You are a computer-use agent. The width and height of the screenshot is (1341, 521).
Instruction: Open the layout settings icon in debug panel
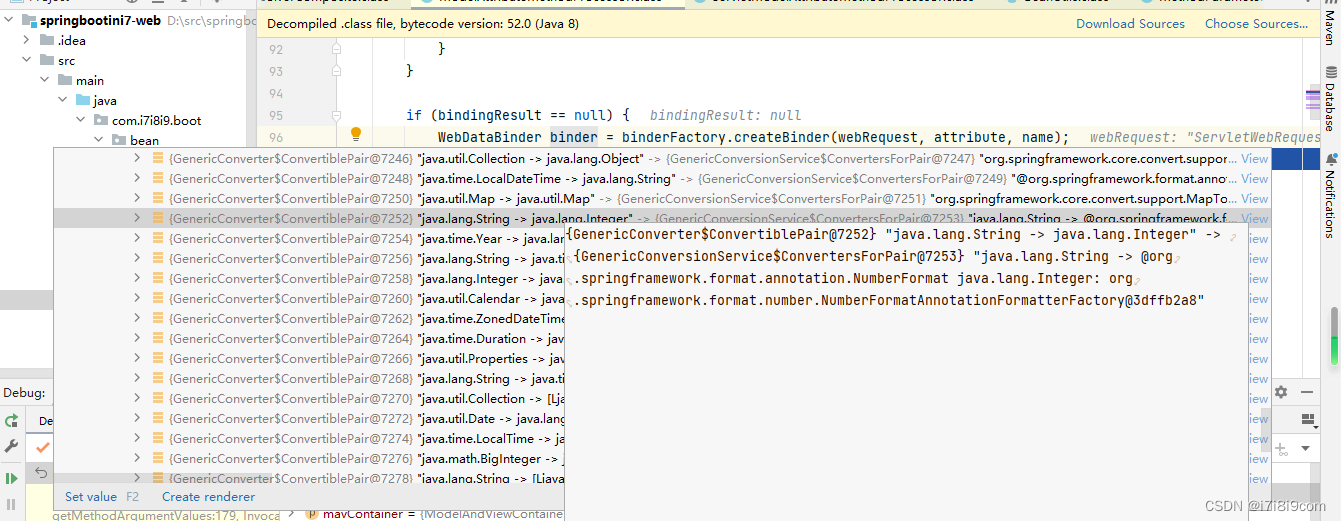tap(1308, 420)
